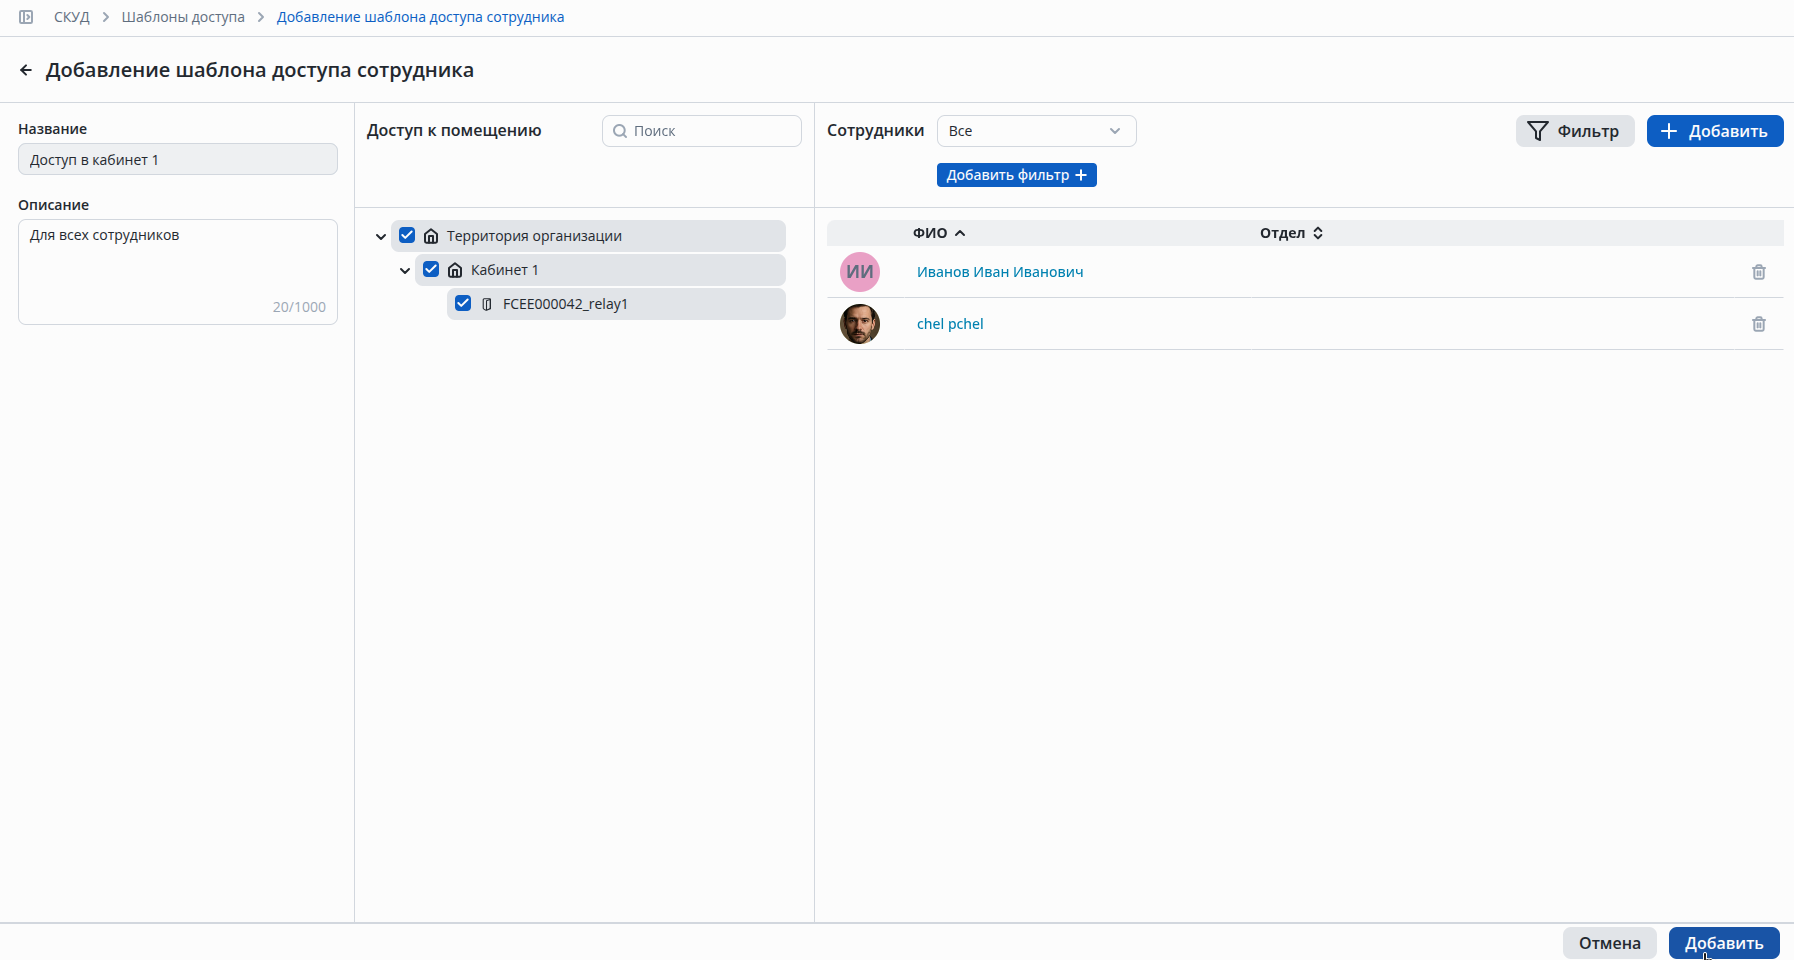Select the Кабинет 1 tree row
This screenshot has height=960, width=1794.
coord(600,270)
